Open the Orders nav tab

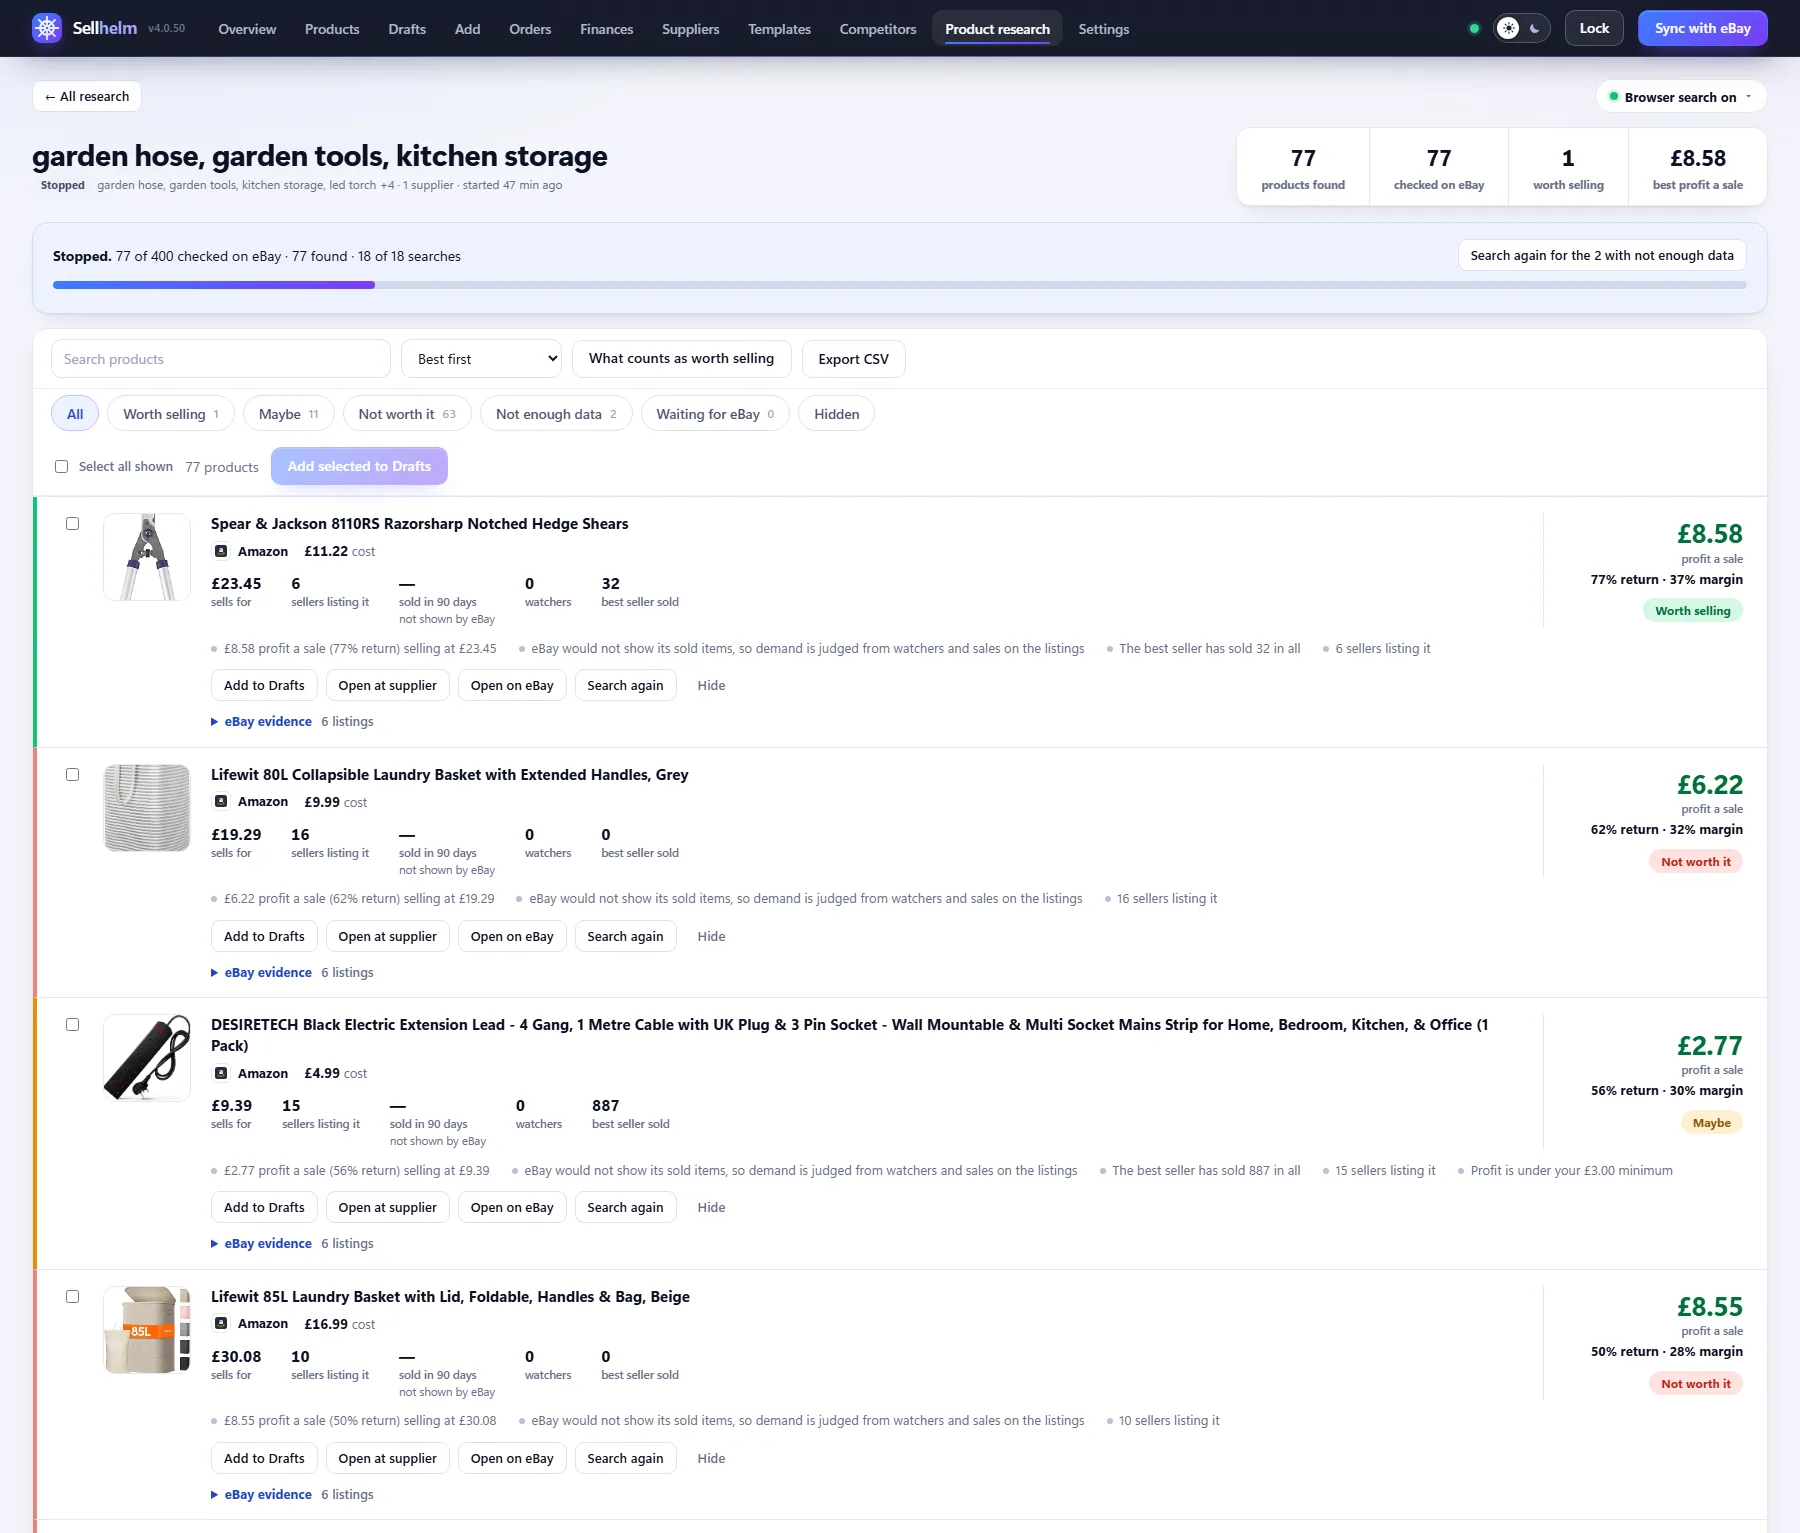(x=530, y=29)
